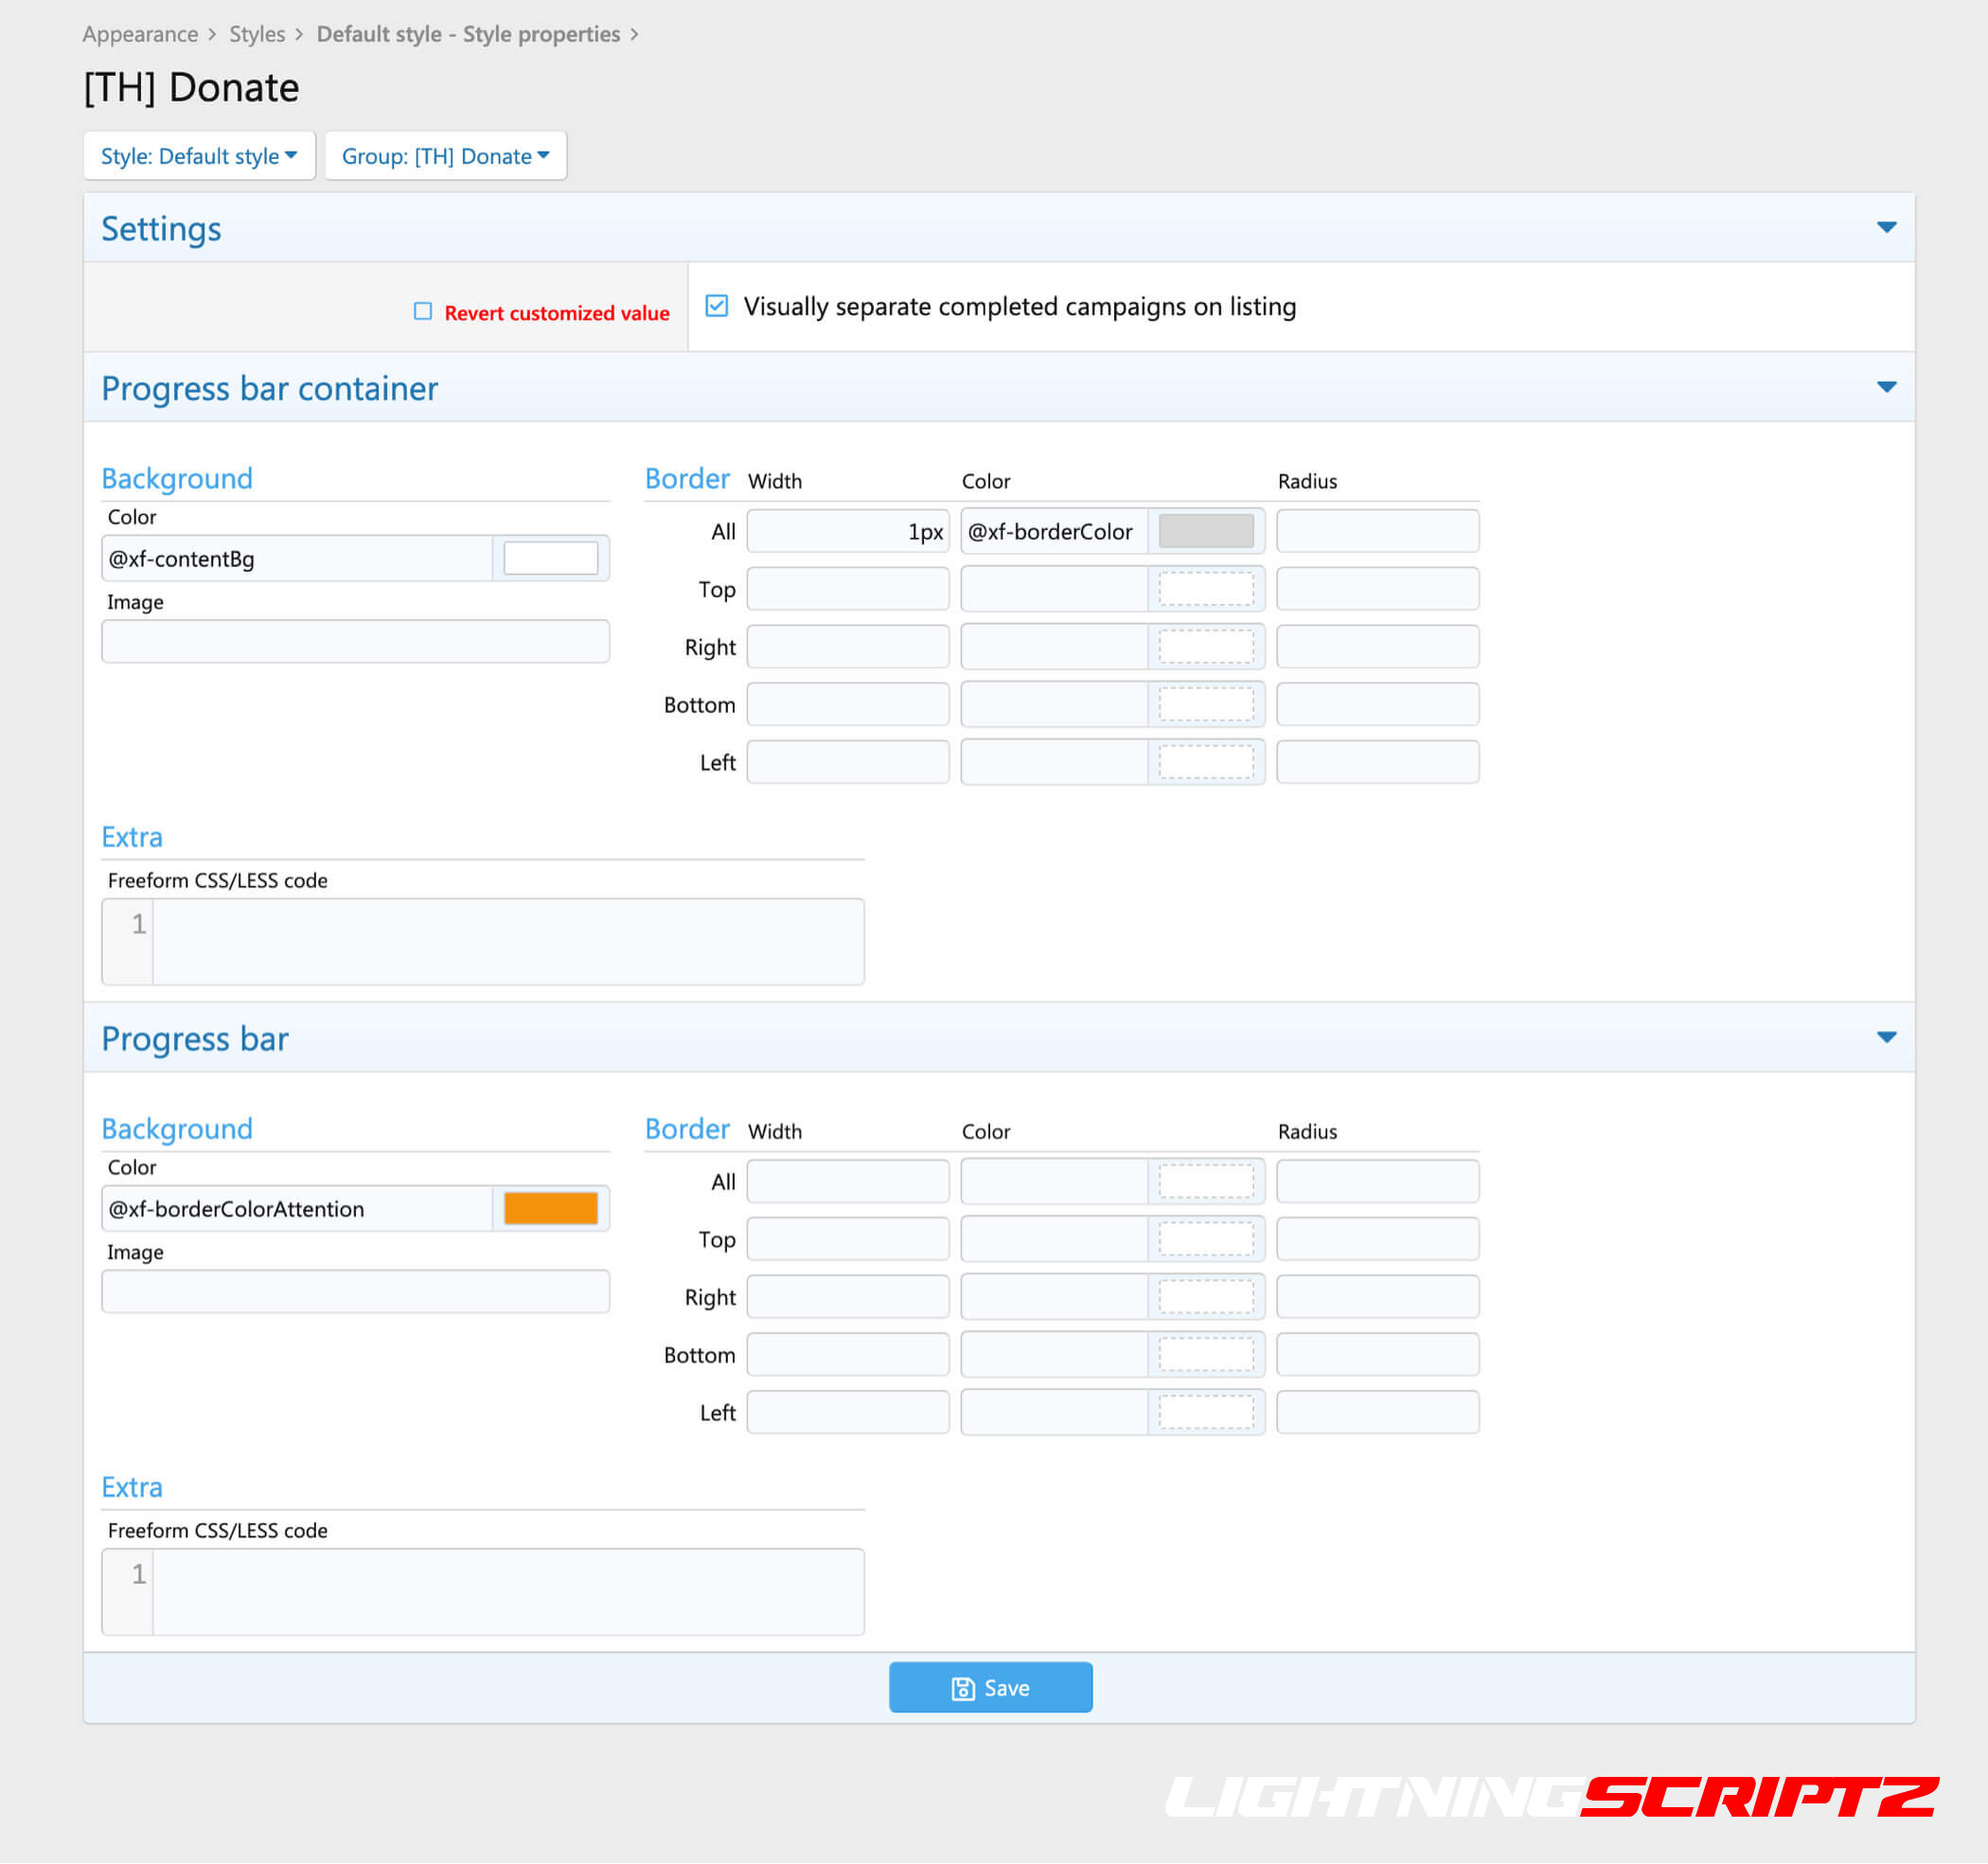
Task: Uncheck Visually separate completed campaigns checkbox
Action: (x=716, y=306)
